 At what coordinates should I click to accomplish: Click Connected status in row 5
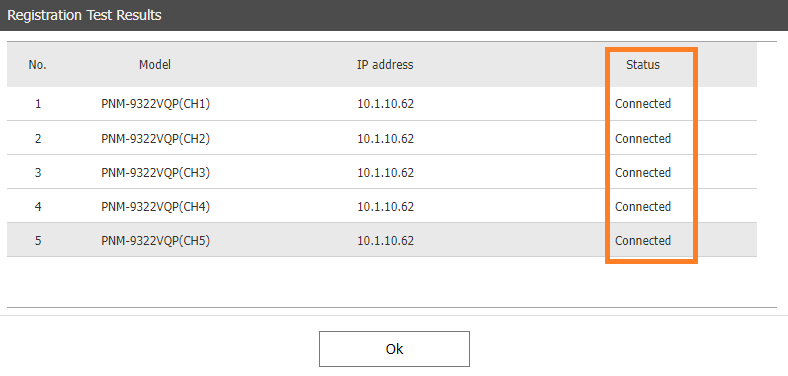point(643,240)
